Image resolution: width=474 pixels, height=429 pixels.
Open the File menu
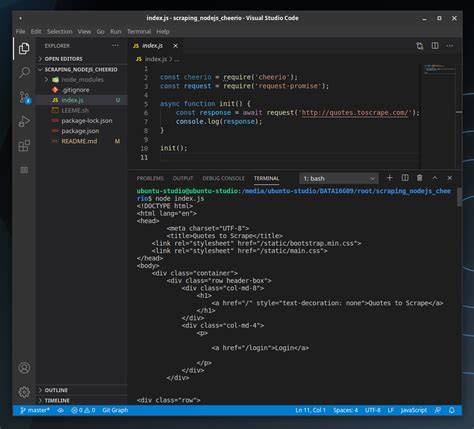tap(20, 32)
